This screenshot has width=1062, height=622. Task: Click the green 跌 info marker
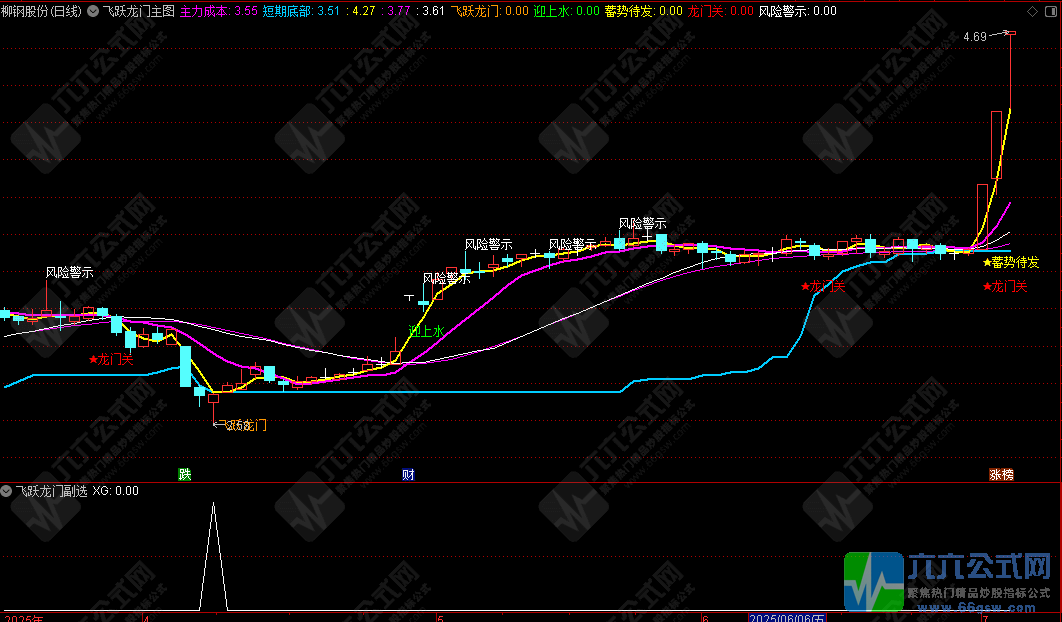pyautogui.click(x=184, y=474)
